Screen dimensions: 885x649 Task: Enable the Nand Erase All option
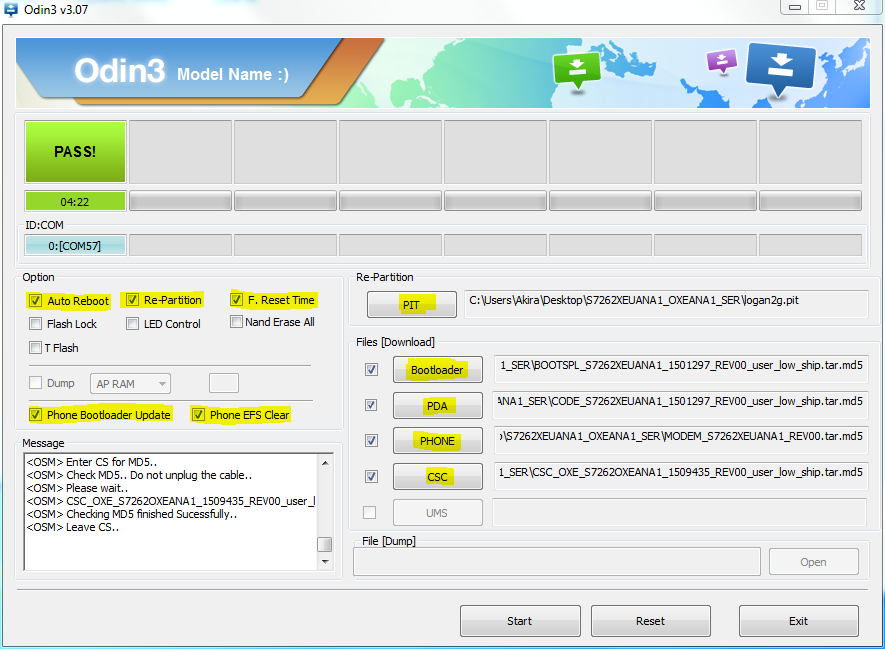236,322
